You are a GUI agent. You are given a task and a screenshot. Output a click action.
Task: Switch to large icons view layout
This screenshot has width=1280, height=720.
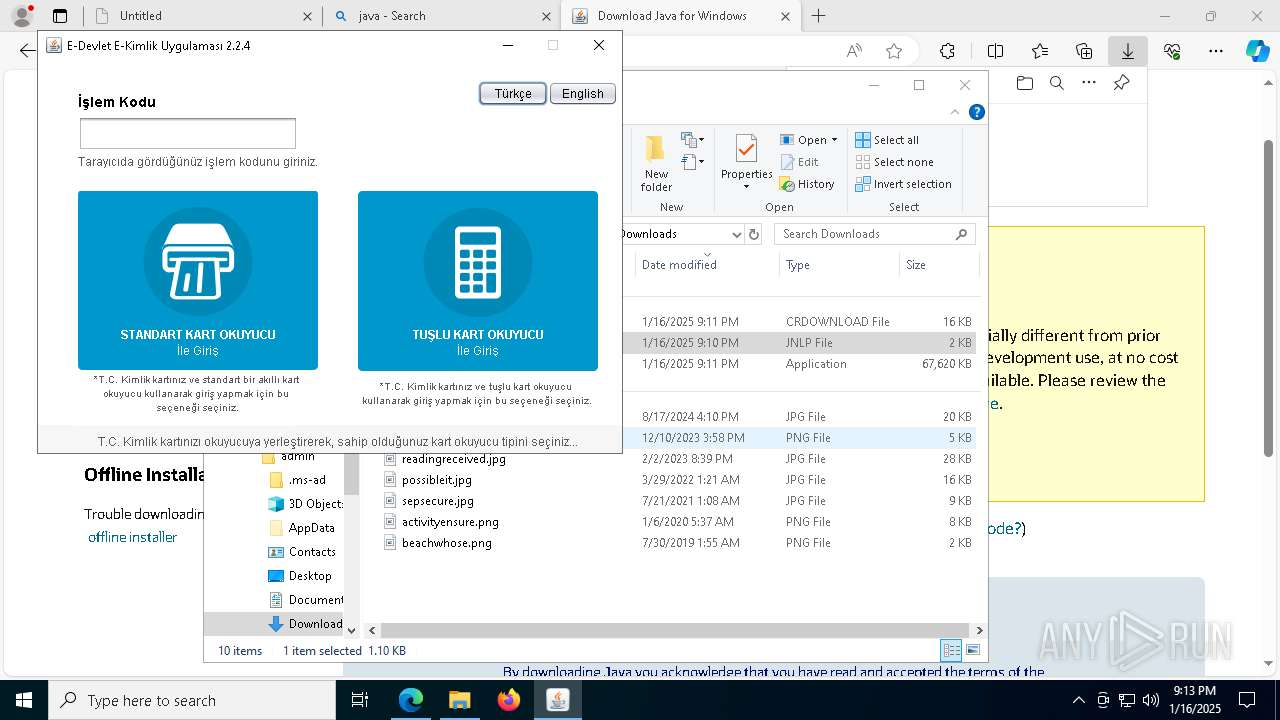972,650
